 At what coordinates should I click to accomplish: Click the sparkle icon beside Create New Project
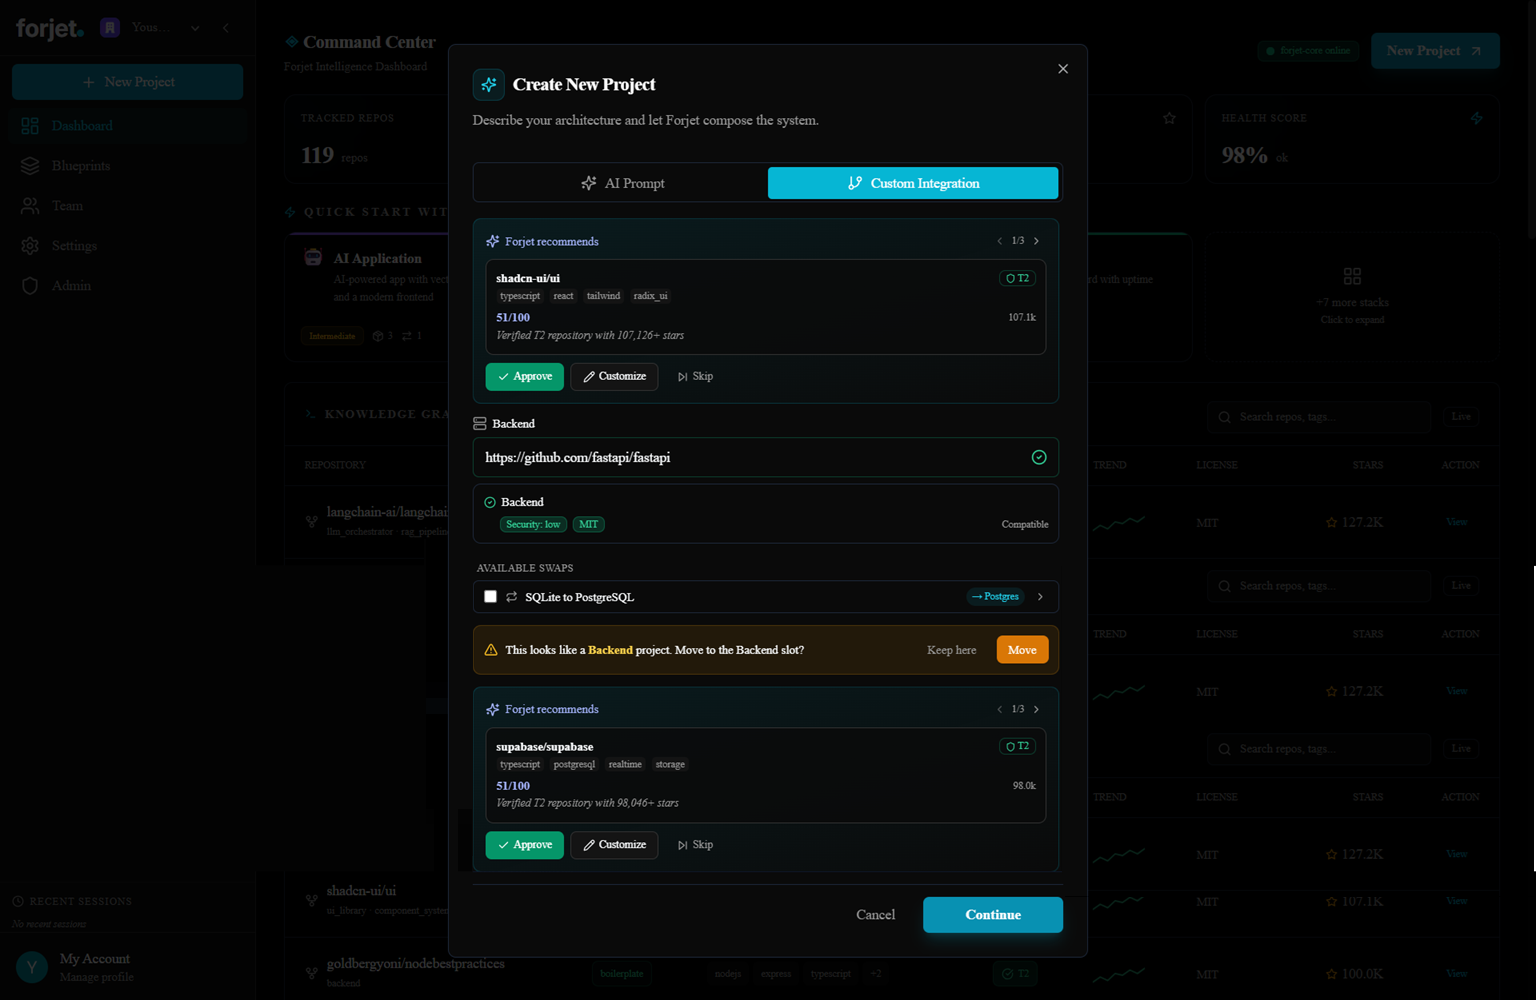pyautogui.click(x=489, y=84)
